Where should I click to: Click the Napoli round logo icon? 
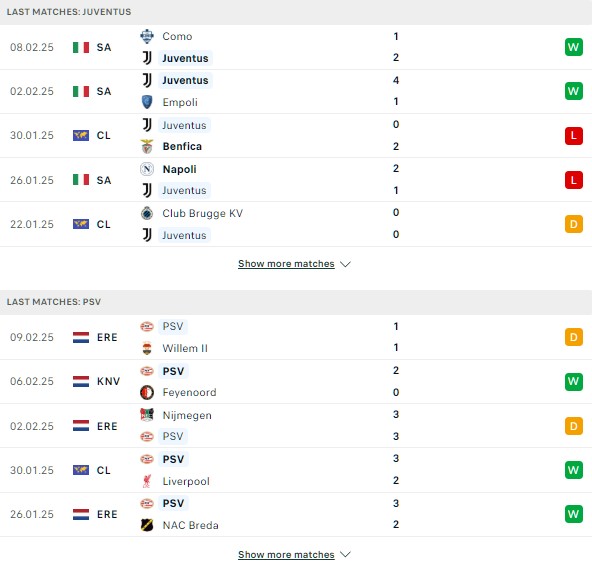click(x=147, y=169)
